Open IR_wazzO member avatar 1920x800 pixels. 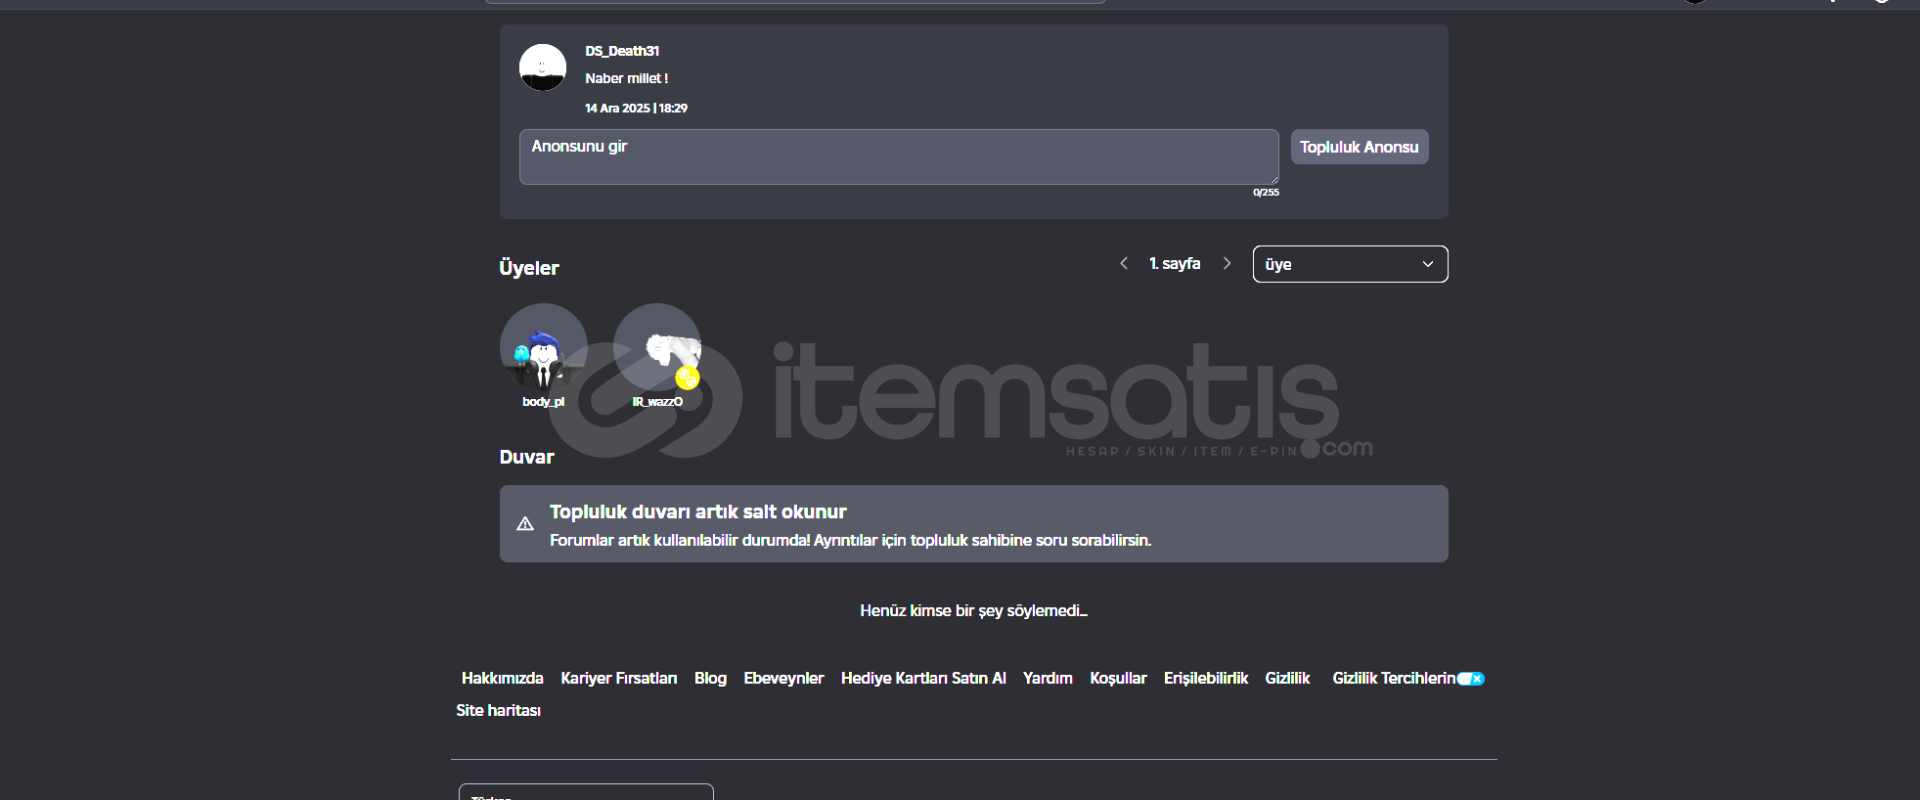point(657,348)
